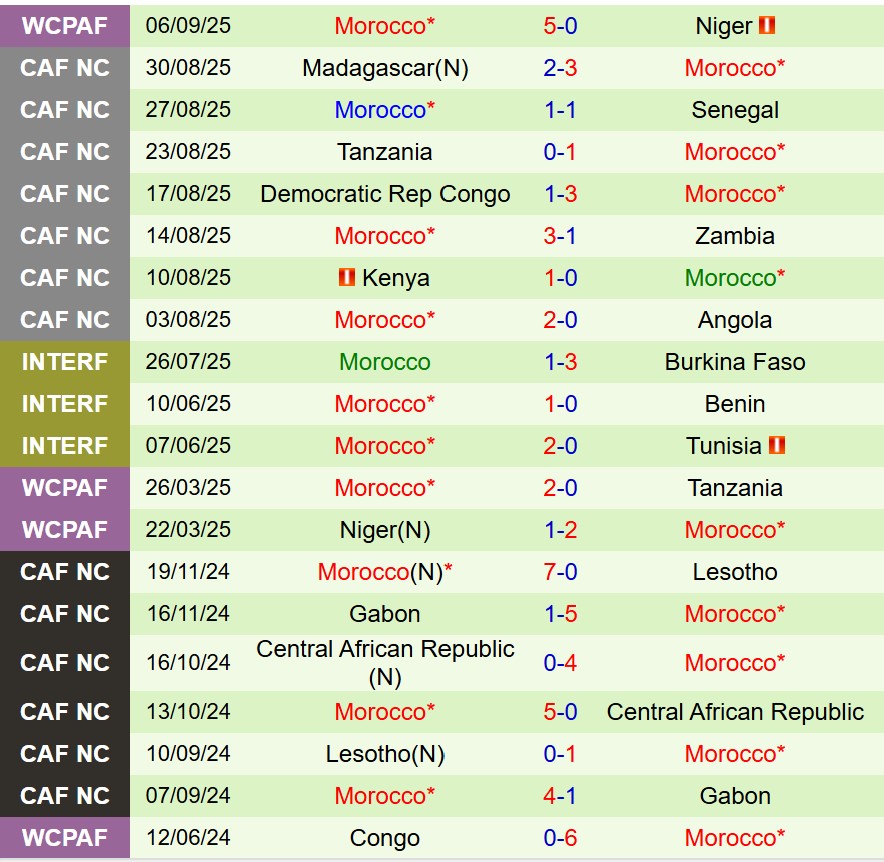
Task: Open the 1-1 Morocco–Senegal score
Action: click(560, 110)
